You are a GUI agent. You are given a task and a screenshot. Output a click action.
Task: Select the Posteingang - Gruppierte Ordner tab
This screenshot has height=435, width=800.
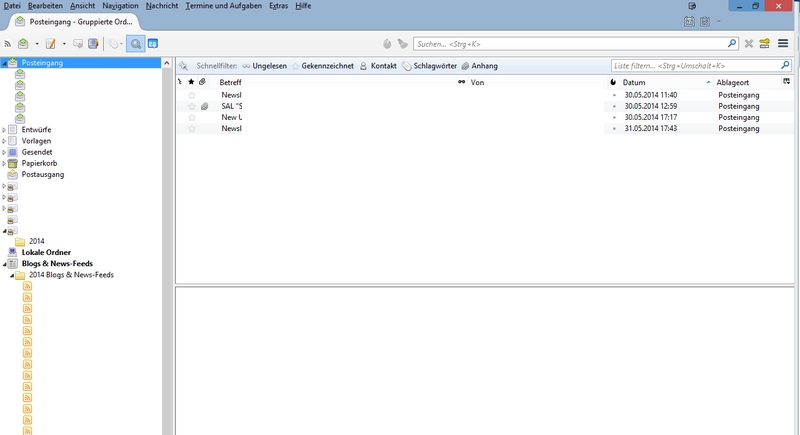[74, 22]
